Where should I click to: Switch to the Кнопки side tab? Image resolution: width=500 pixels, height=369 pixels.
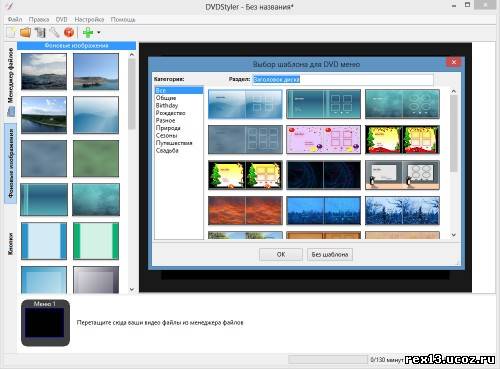click(x=10, y=244)
